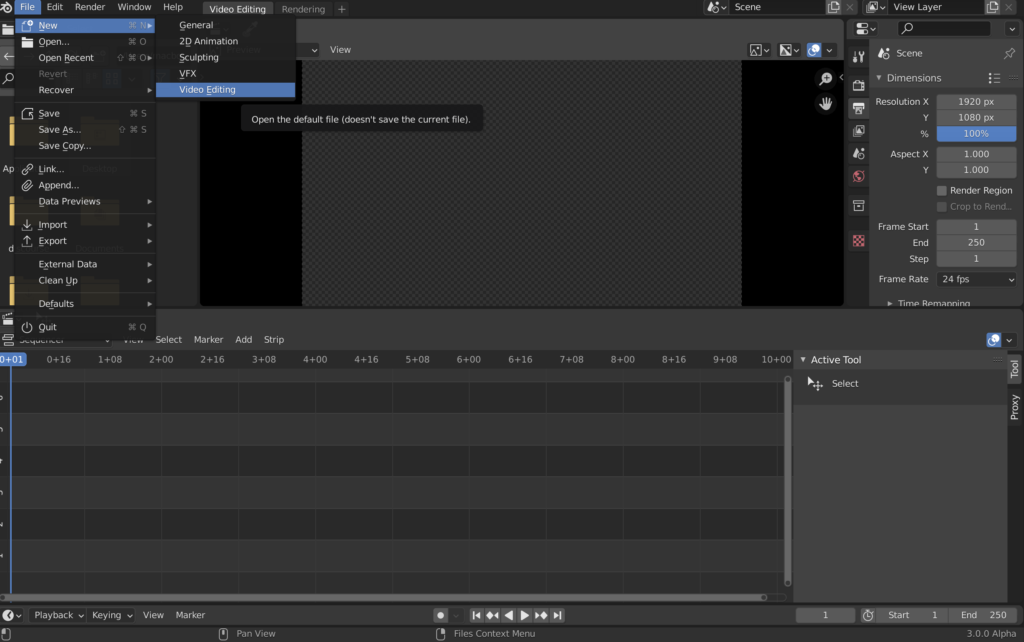1024x642 pixels.
Task: Open the Output properties tab icon
Action: (x=858, y=108)
